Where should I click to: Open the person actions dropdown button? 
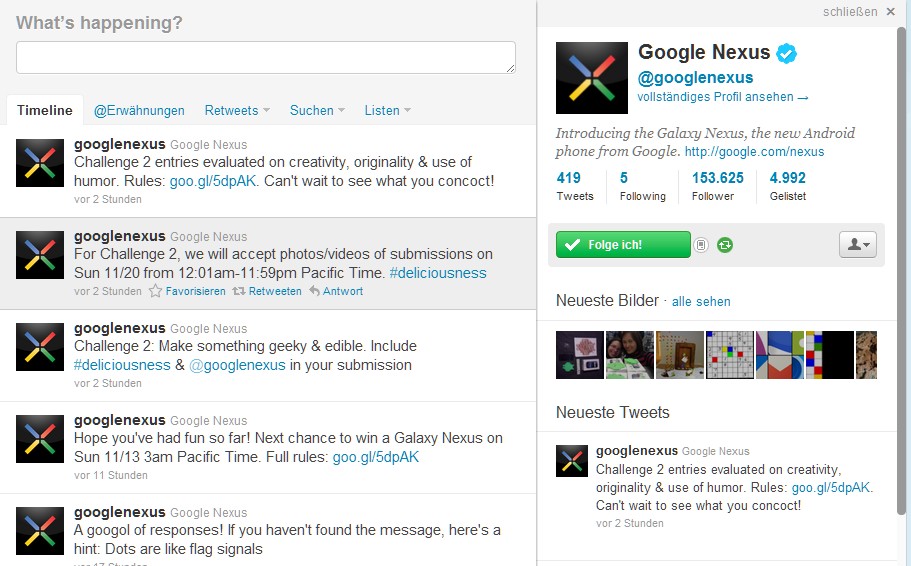(x=858, y=245)
